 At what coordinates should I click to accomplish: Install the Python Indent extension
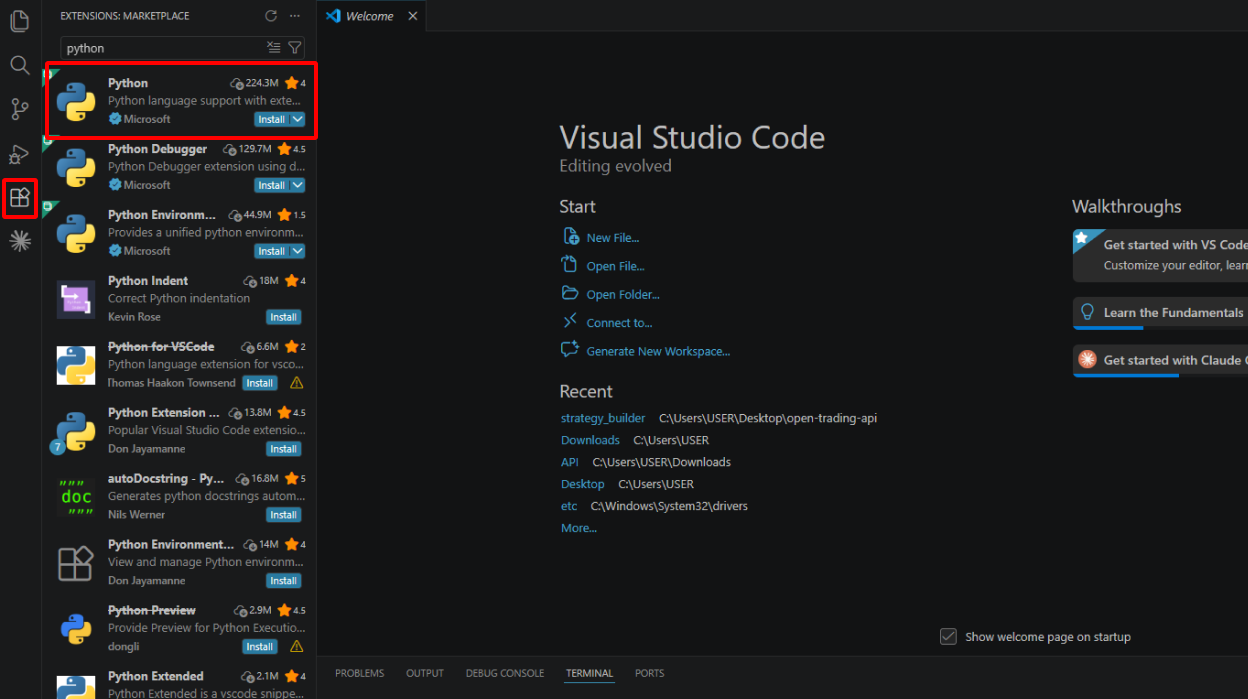pos(284,317)
